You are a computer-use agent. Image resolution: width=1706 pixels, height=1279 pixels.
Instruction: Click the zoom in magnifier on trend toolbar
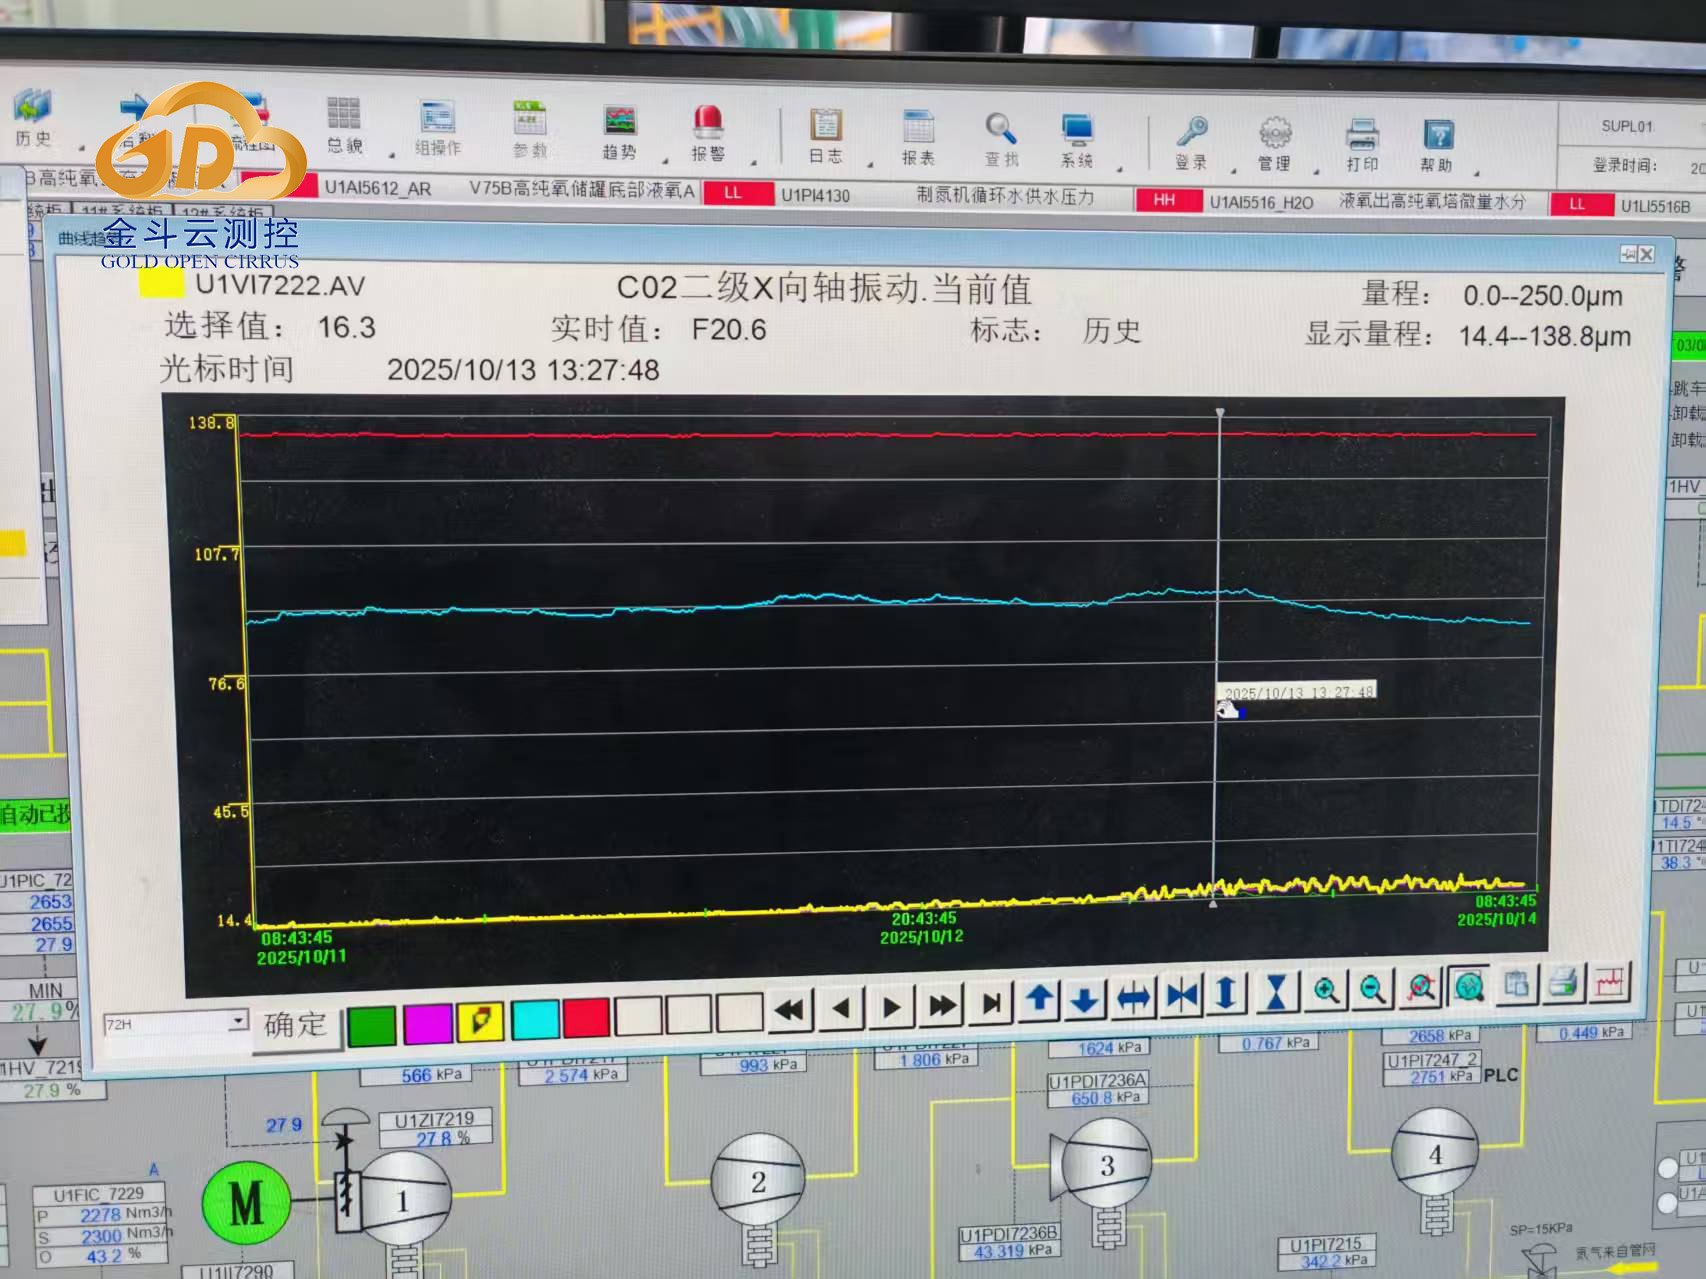1326,990
